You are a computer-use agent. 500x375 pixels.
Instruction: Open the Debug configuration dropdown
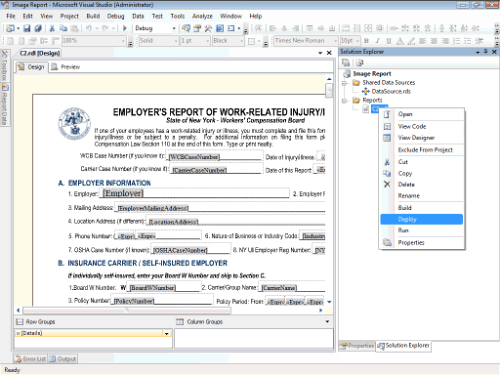(174, 28)
